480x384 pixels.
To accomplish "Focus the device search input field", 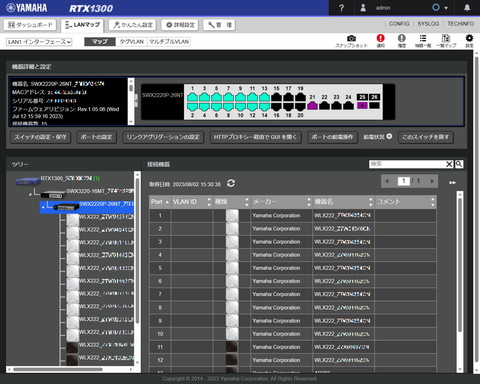I will tap(407, 164).
